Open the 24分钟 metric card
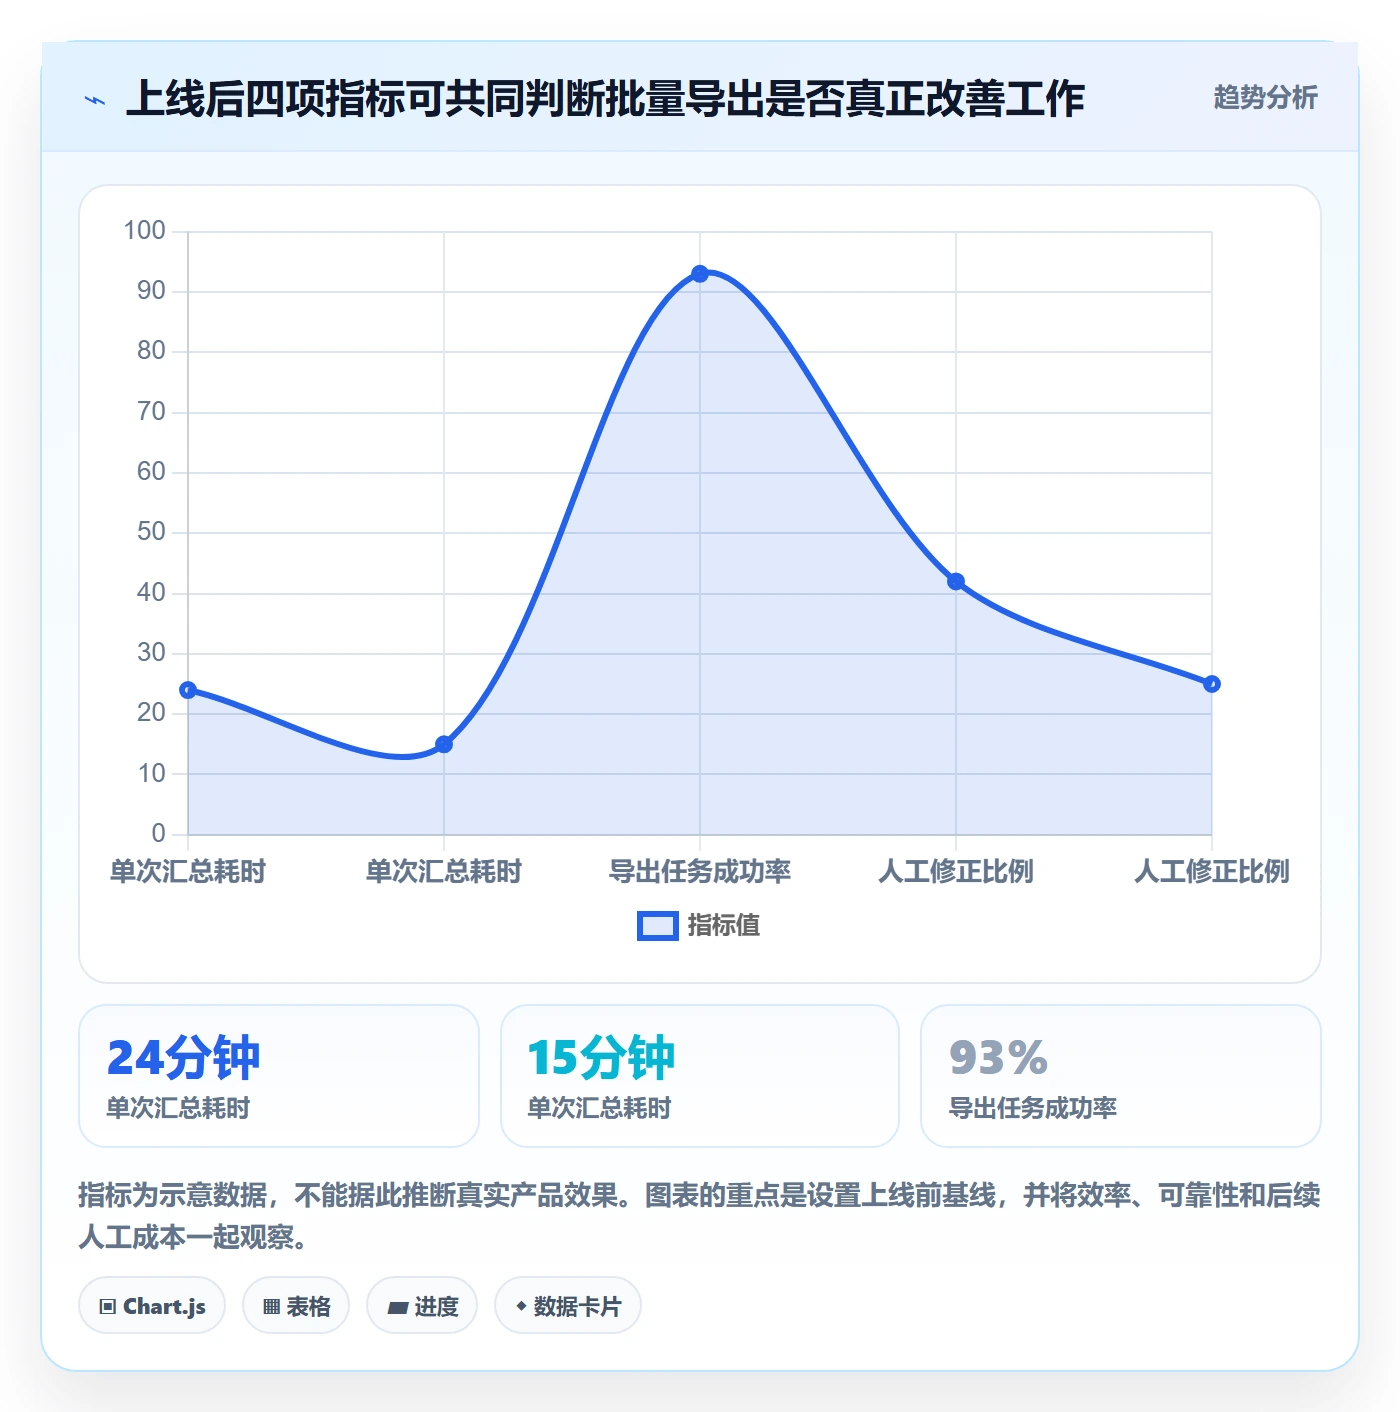Viewport: 1400px width, 1412px height. click(x=279, y=1076)
